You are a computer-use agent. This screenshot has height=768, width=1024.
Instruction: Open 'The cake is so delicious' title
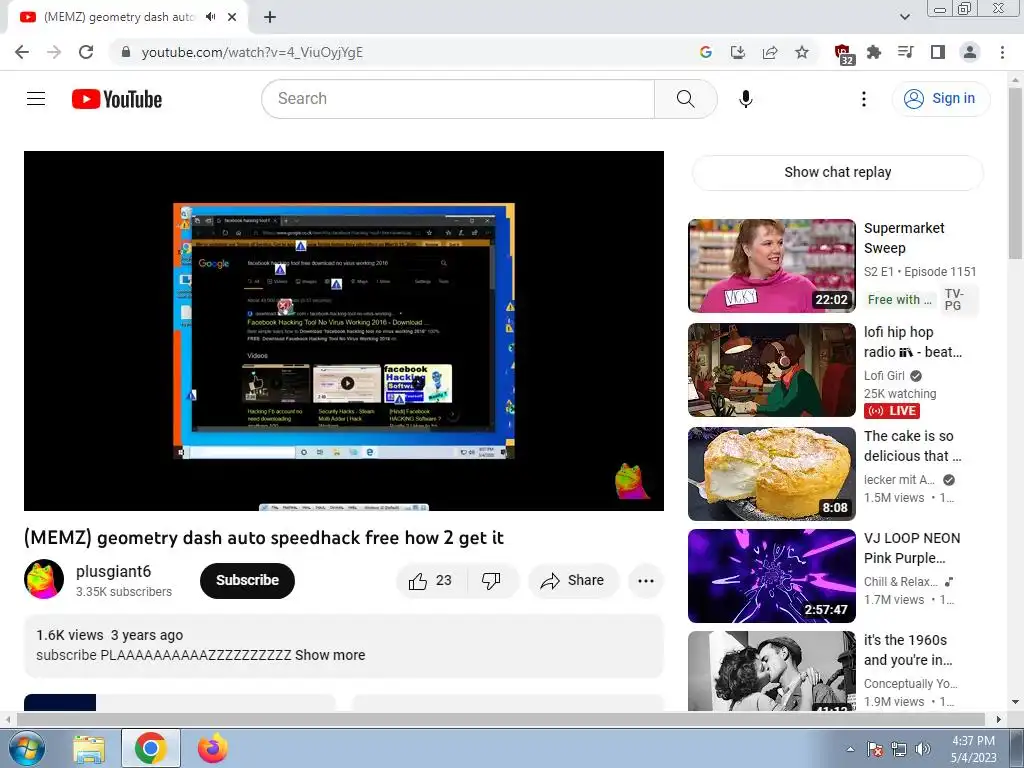[x=912, y=446]
